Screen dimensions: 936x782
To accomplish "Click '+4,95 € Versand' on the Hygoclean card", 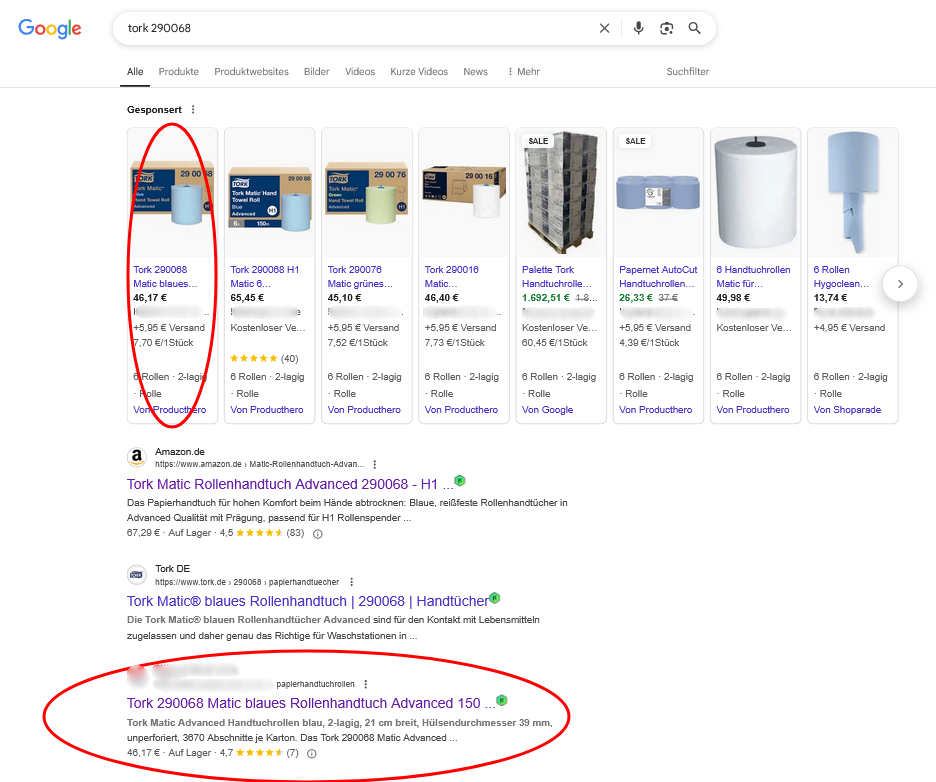I will click(x=849, y=328).
